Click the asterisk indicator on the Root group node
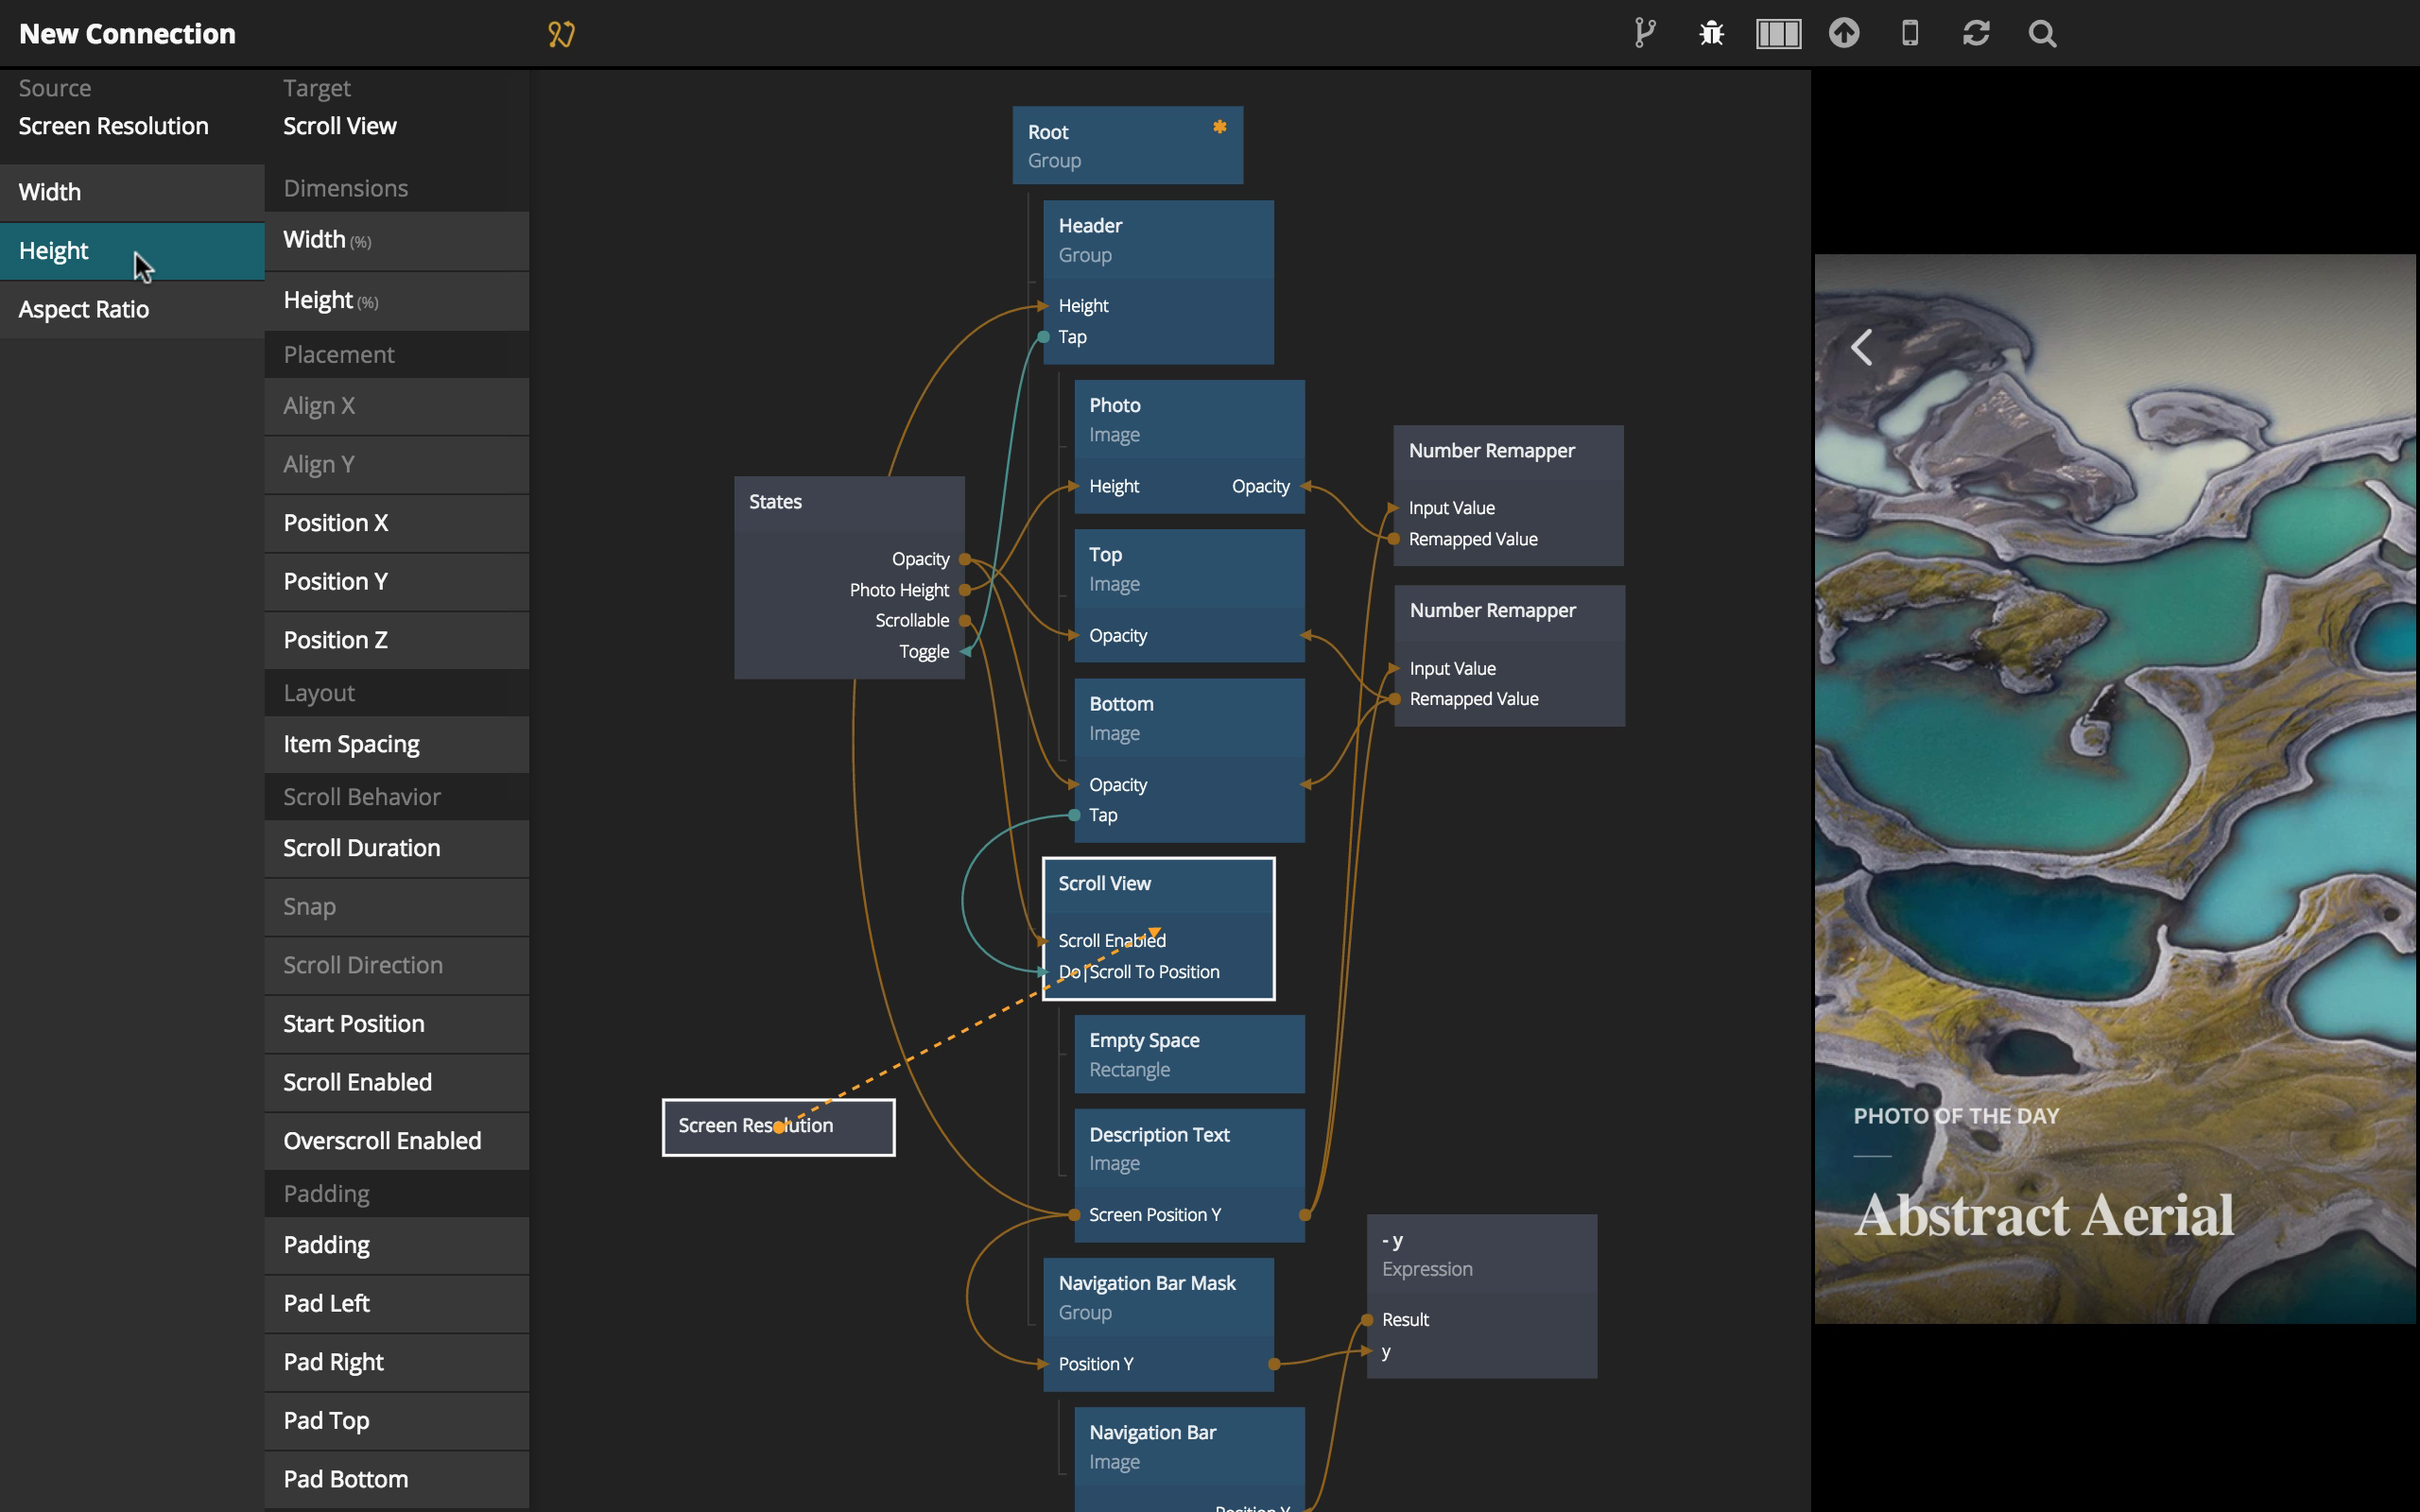 [1219, 128]
